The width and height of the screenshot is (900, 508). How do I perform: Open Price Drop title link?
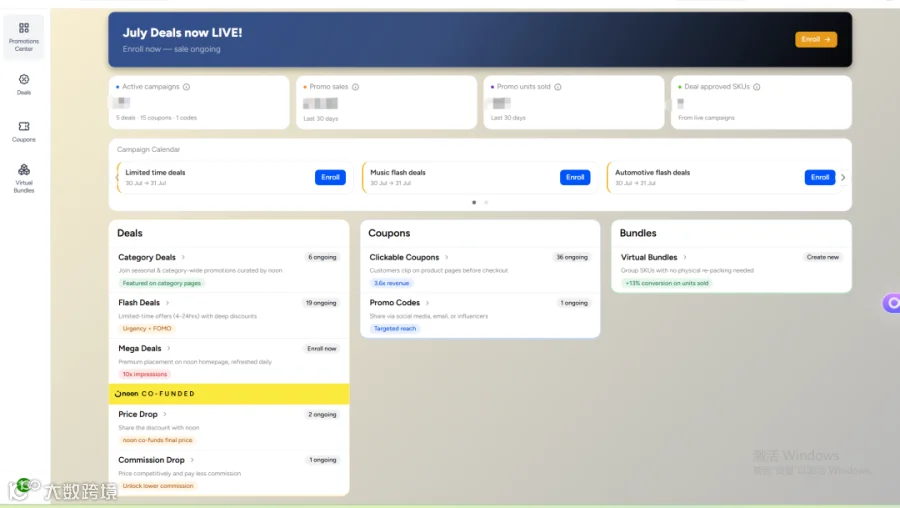pyautogui.click(x=138, y=414)
